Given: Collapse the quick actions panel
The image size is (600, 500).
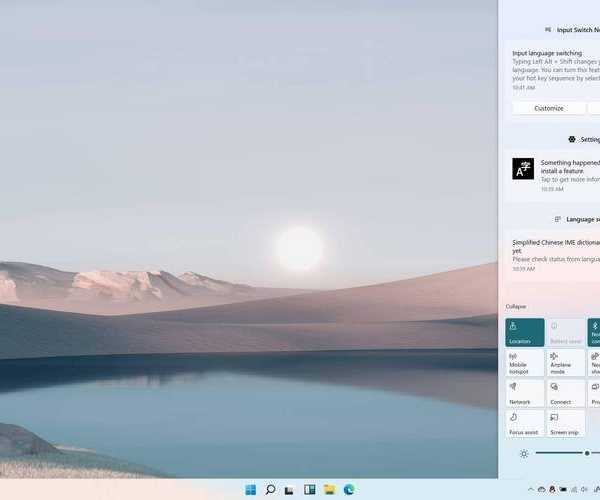Looking at the screenshot, I should [x=516, y=306].
